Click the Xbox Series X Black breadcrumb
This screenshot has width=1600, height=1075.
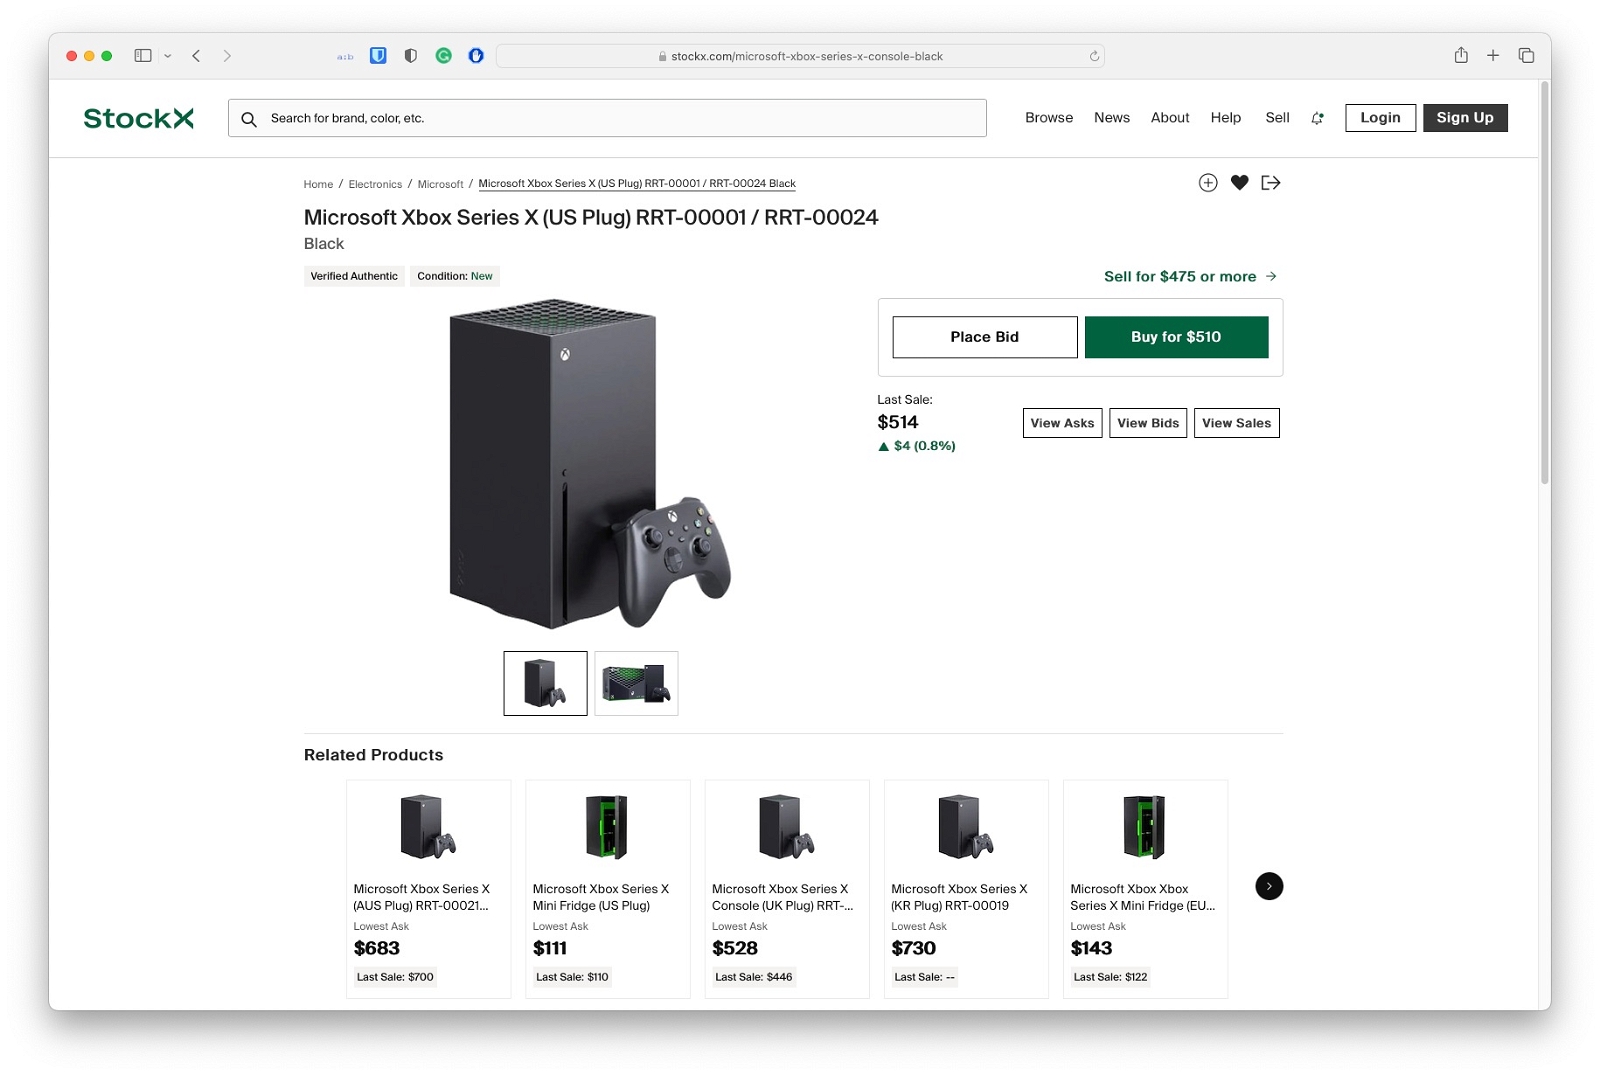(637, 184)
